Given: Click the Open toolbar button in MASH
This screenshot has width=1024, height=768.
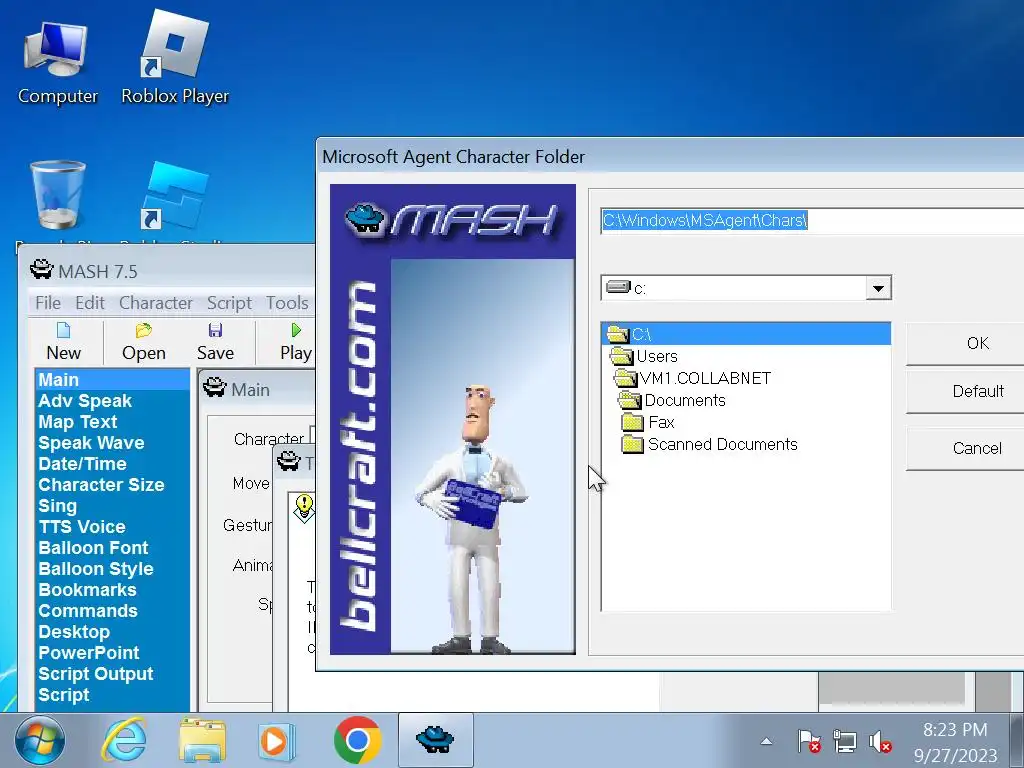Looking at the screenshot, I should click(144, 342).
